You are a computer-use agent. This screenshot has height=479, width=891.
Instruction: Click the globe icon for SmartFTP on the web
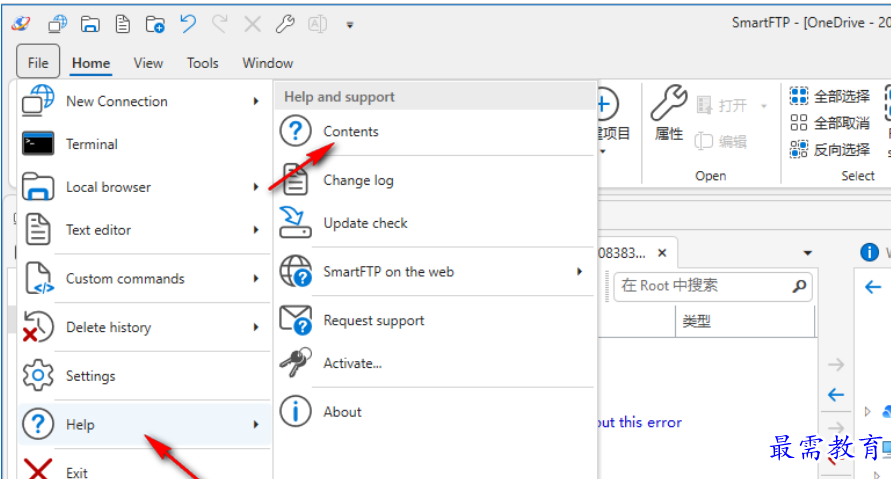click(295, 271)
